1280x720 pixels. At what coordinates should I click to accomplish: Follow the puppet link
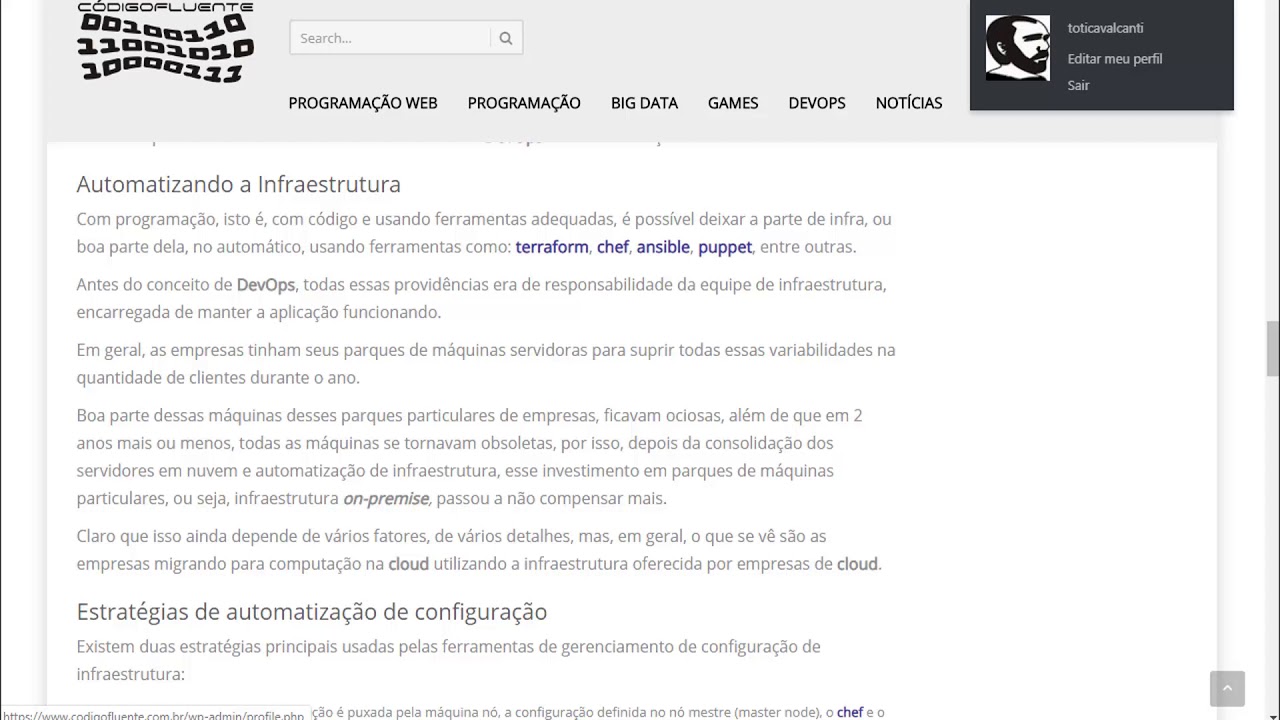tap(725, 247)
